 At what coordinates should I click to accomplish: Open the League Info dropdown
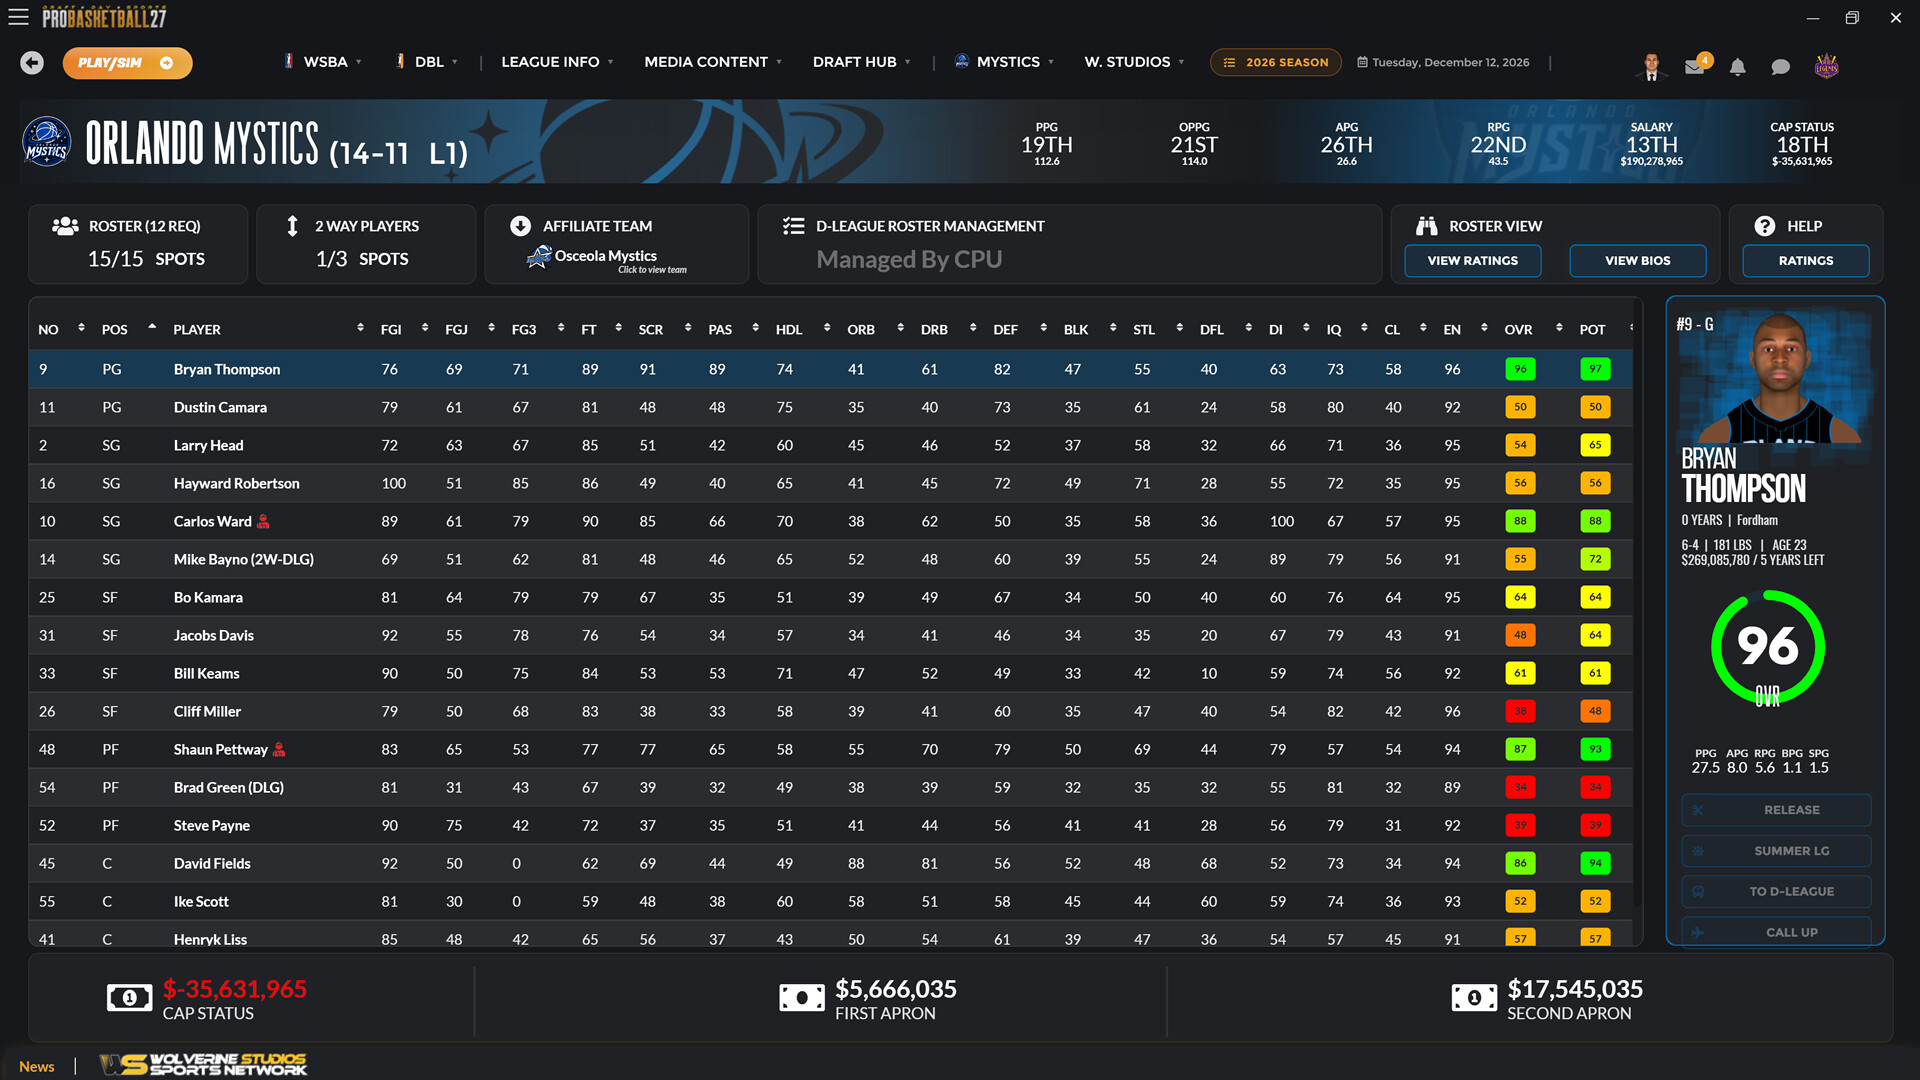pyautogui.click(x=557, y=62)
